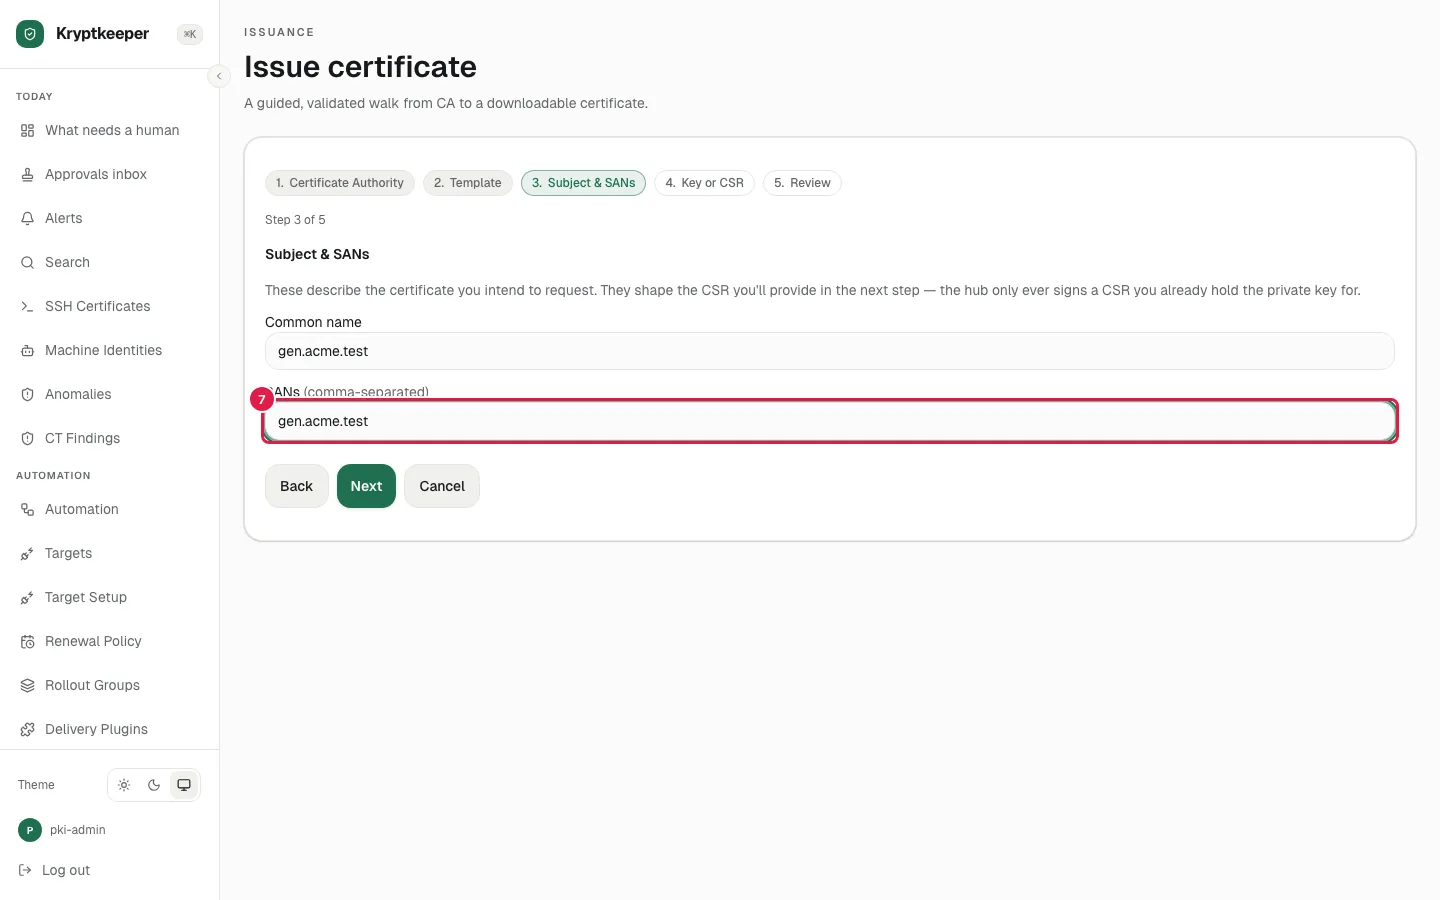The width and height of the screenshot is (1440, 900).
Task: Cancel the certificate issuance
Action: [x=442, y=486]
